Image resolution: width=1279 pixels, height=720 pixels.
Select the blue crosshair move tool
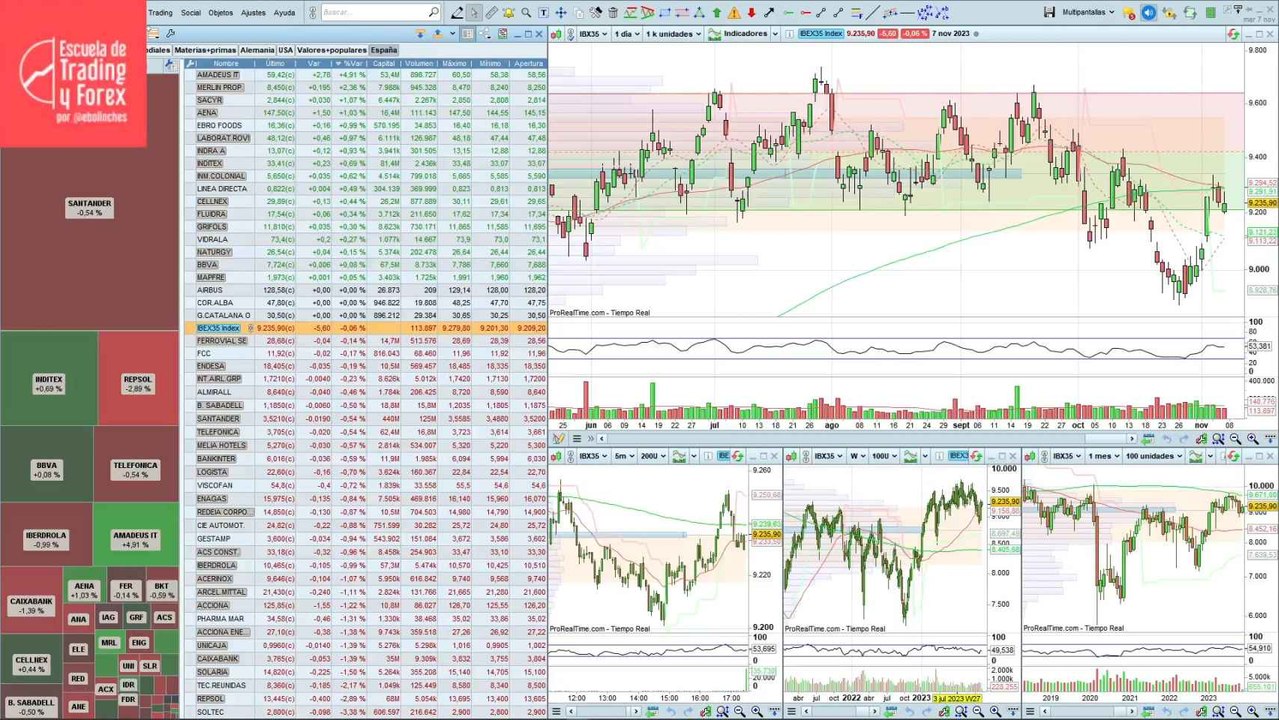[x=561, y=13]
